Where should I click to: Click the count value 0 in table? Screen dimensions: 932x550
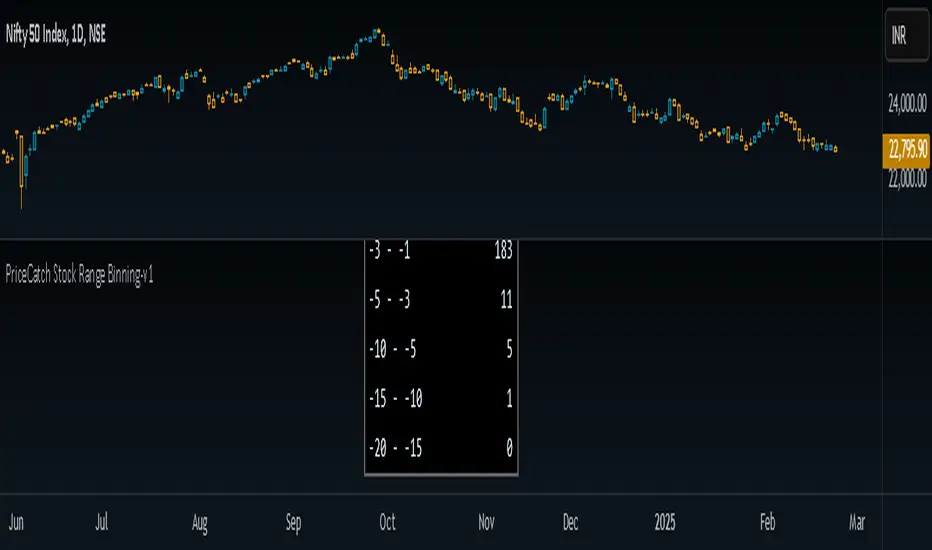click(x=509, y=448)
